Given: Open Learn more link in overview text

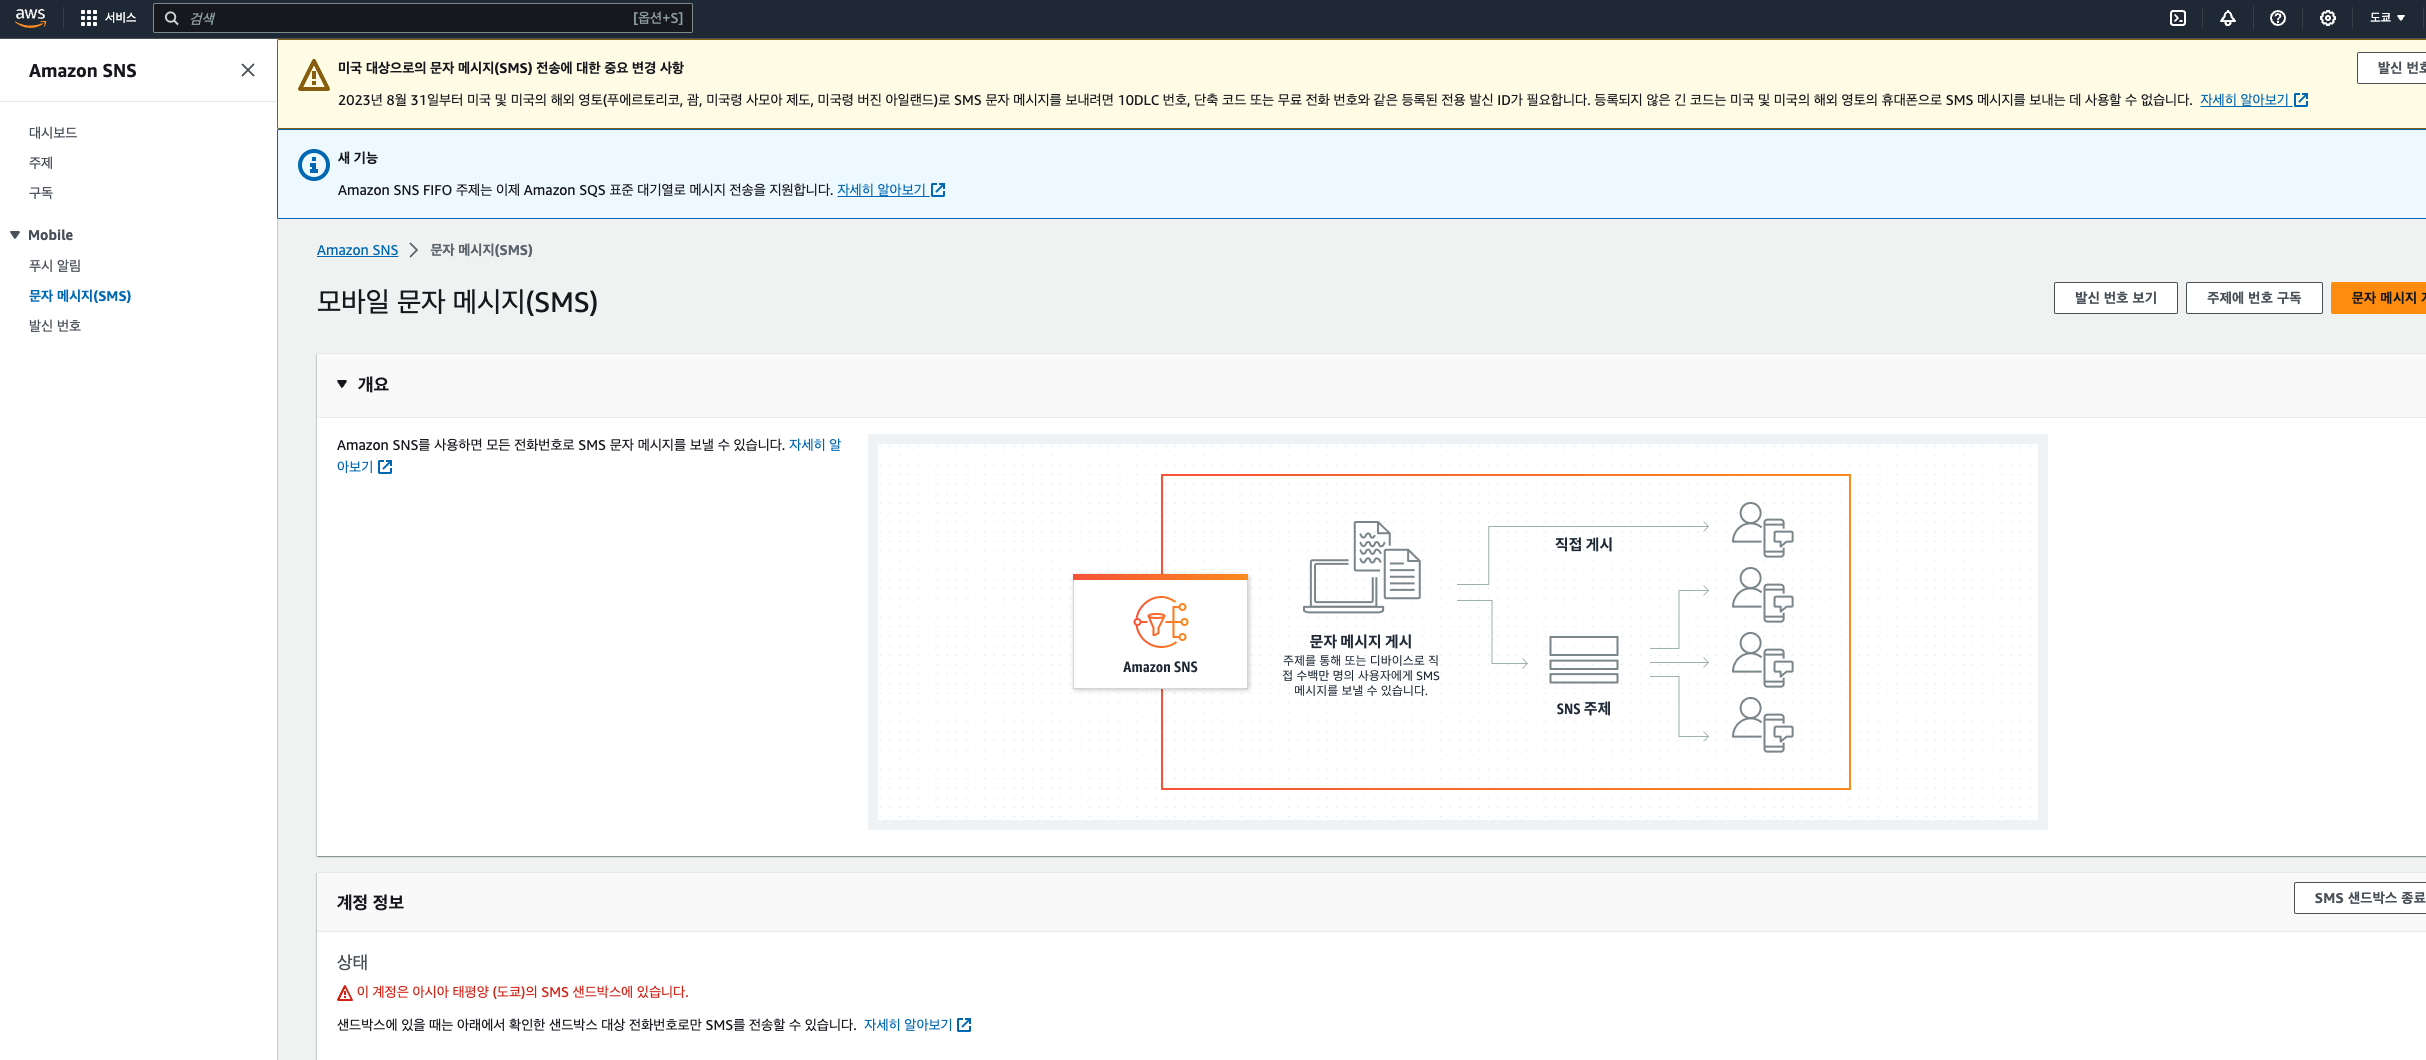Looking at the screenshot, I should point(814,445).
